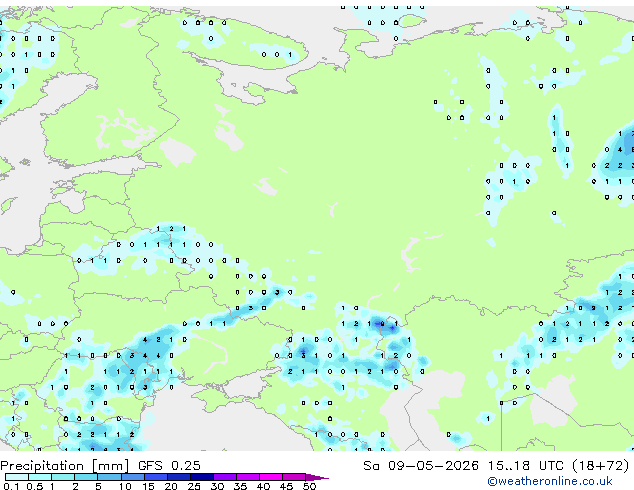Viewport: 634px width, 490px height.
Task: Select the 35–40 mm legend color box
Action: click(248, 477)
